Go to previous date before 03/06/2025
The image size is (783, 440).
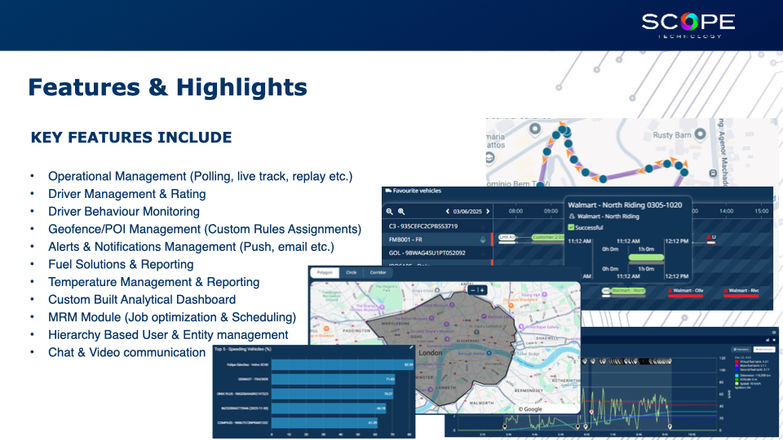[447, 211]
